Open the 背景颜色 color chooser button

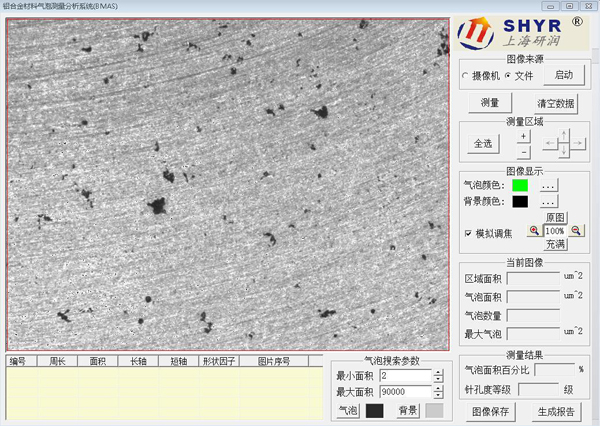(548, 202)
